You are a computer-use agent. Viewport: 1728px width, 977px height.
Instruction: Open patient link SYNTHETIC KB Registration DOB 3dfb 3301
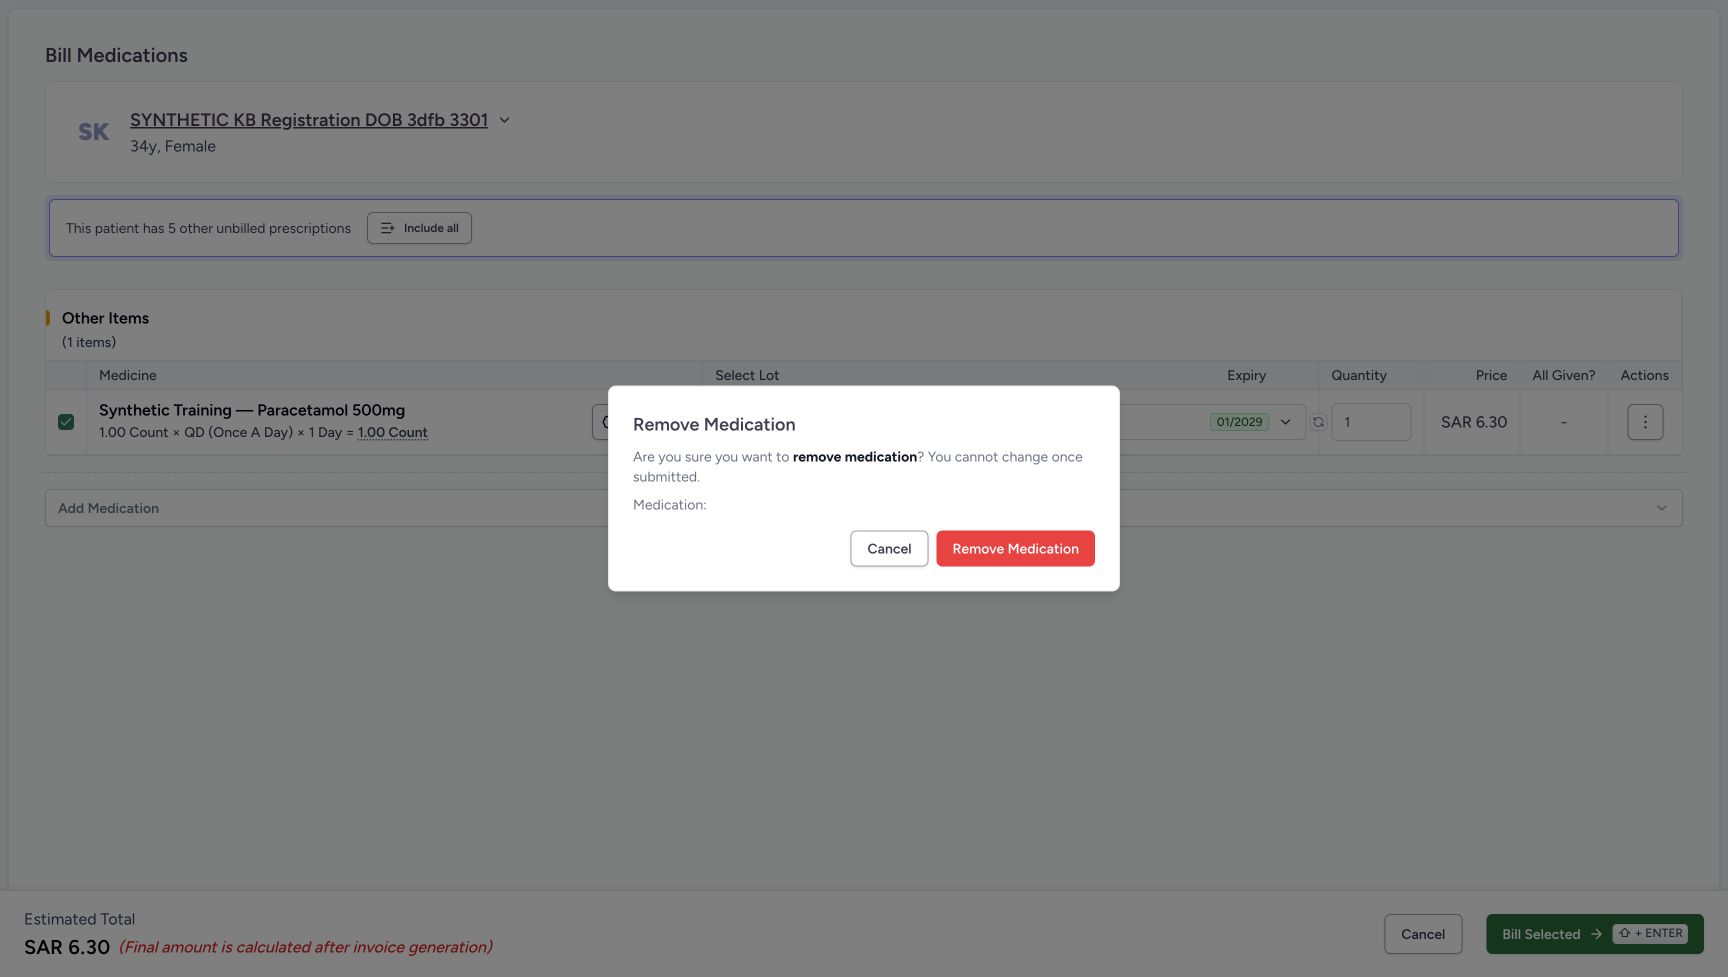(x=309, y=120)
